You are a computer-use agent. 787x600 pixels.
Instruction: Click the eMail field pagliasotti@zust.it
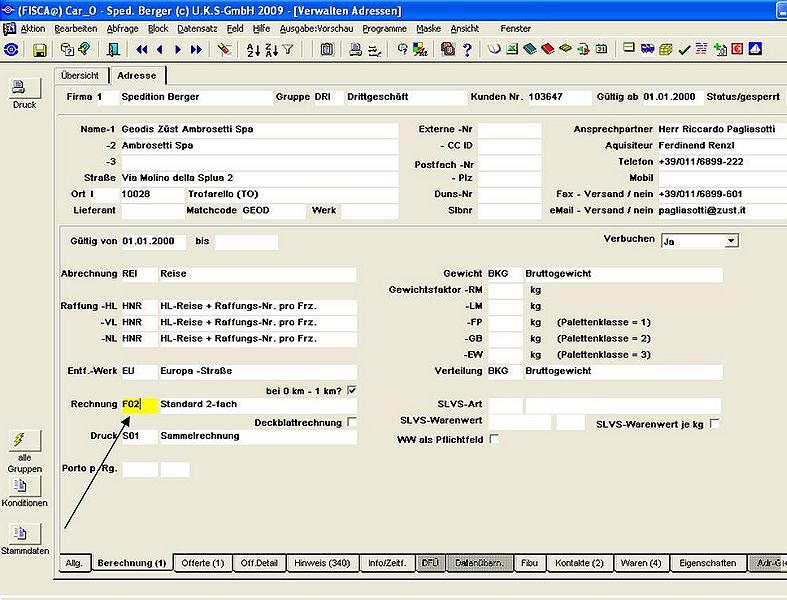pos(722,210)
